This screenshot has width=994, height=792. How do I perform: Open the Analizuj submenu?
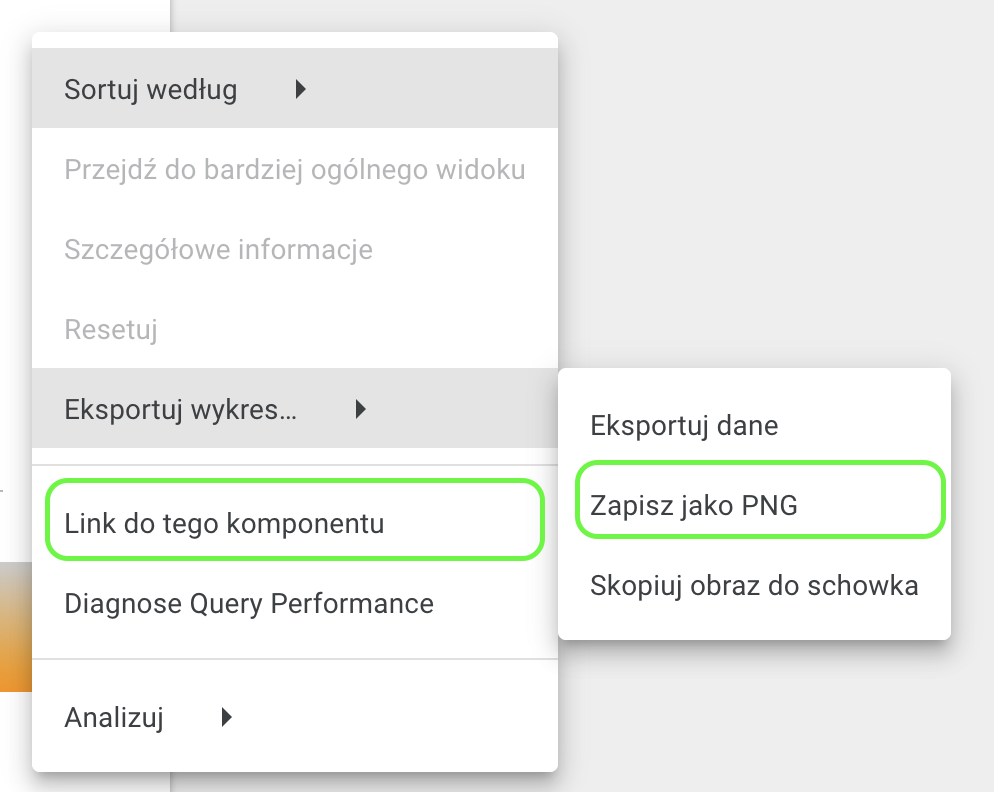coord(114,717)
